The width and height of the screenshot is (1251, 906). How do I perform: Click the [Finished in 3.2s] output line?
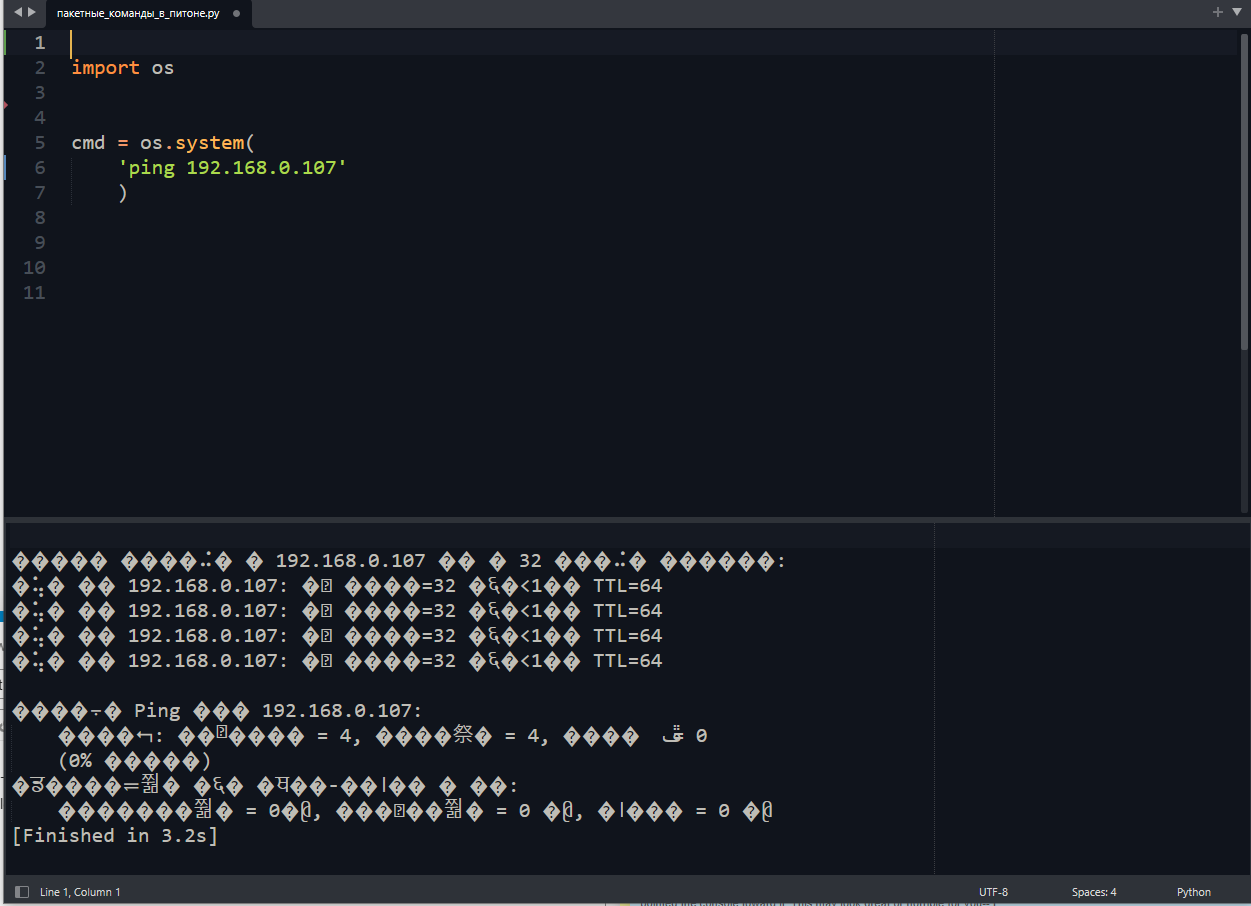point(115,835)
